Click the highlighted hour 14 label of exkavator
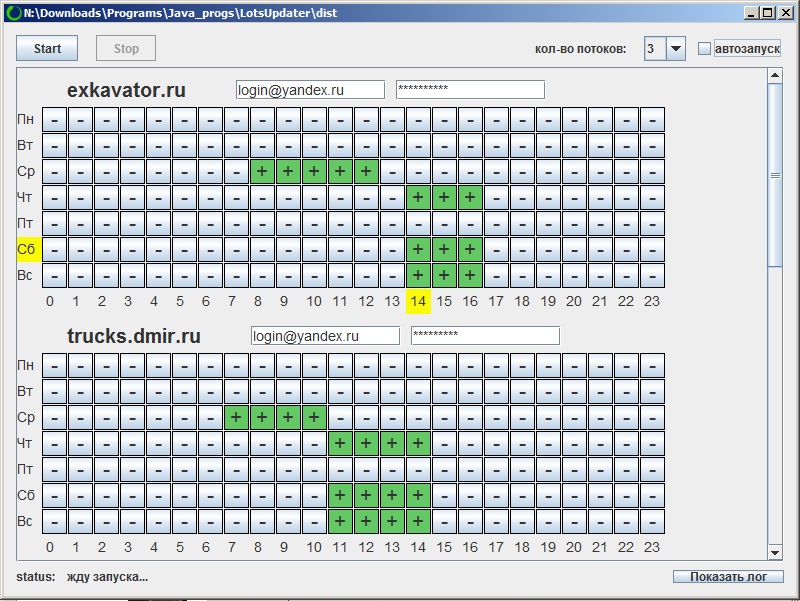The image size is (800, 601). click(x=418, y=302)
